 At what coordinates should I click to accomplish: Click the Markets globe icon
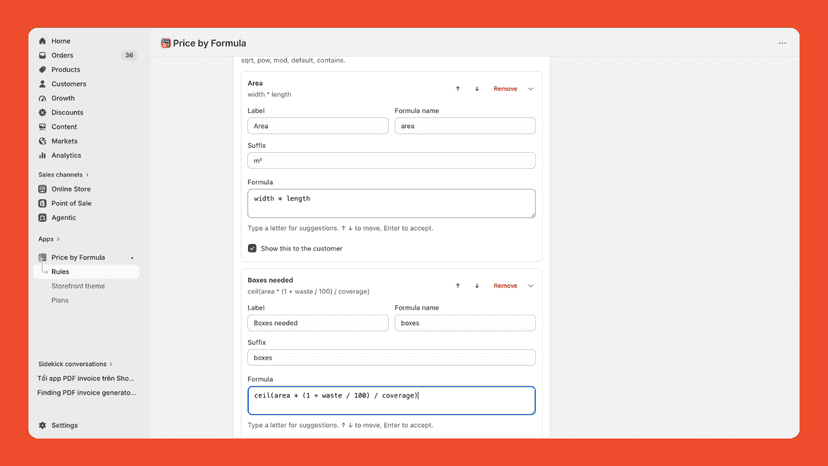tap(42, 141)
